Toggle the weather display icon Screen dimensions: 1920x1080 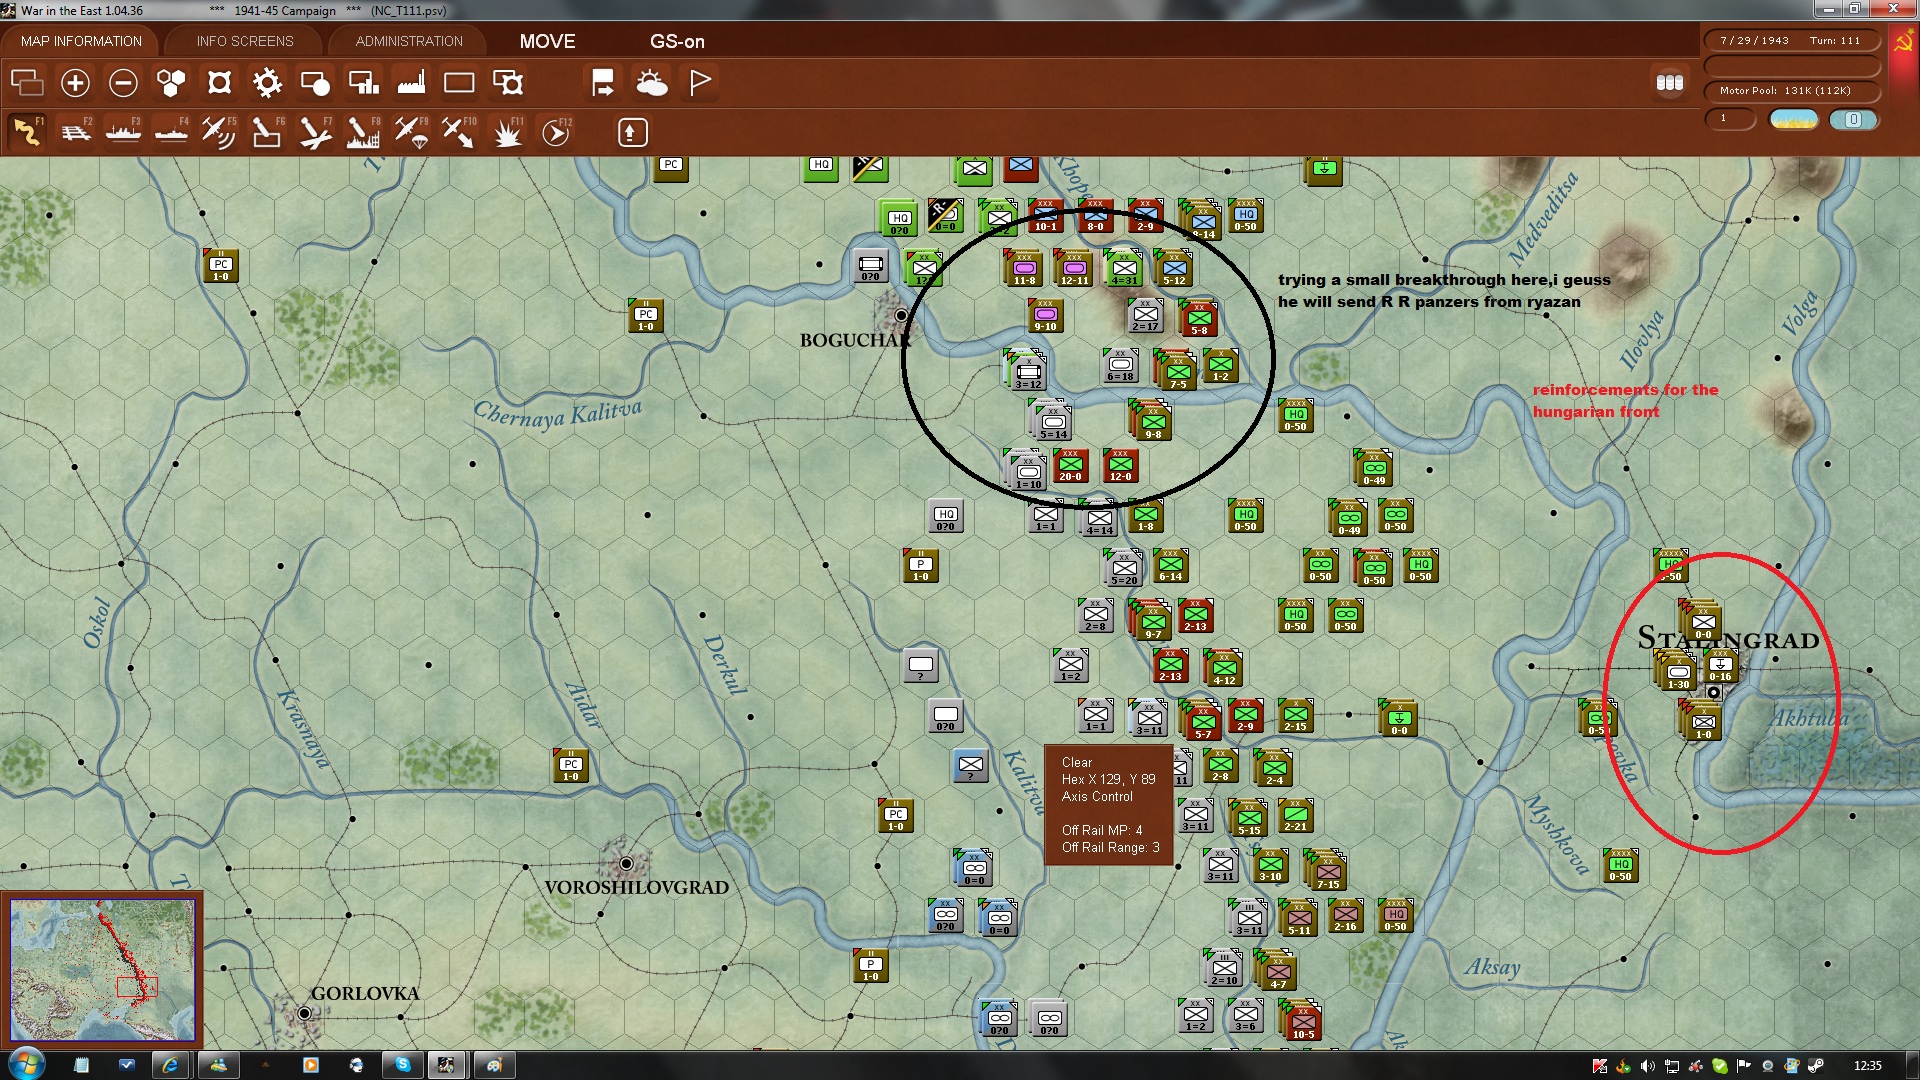(x=652, y=82)
